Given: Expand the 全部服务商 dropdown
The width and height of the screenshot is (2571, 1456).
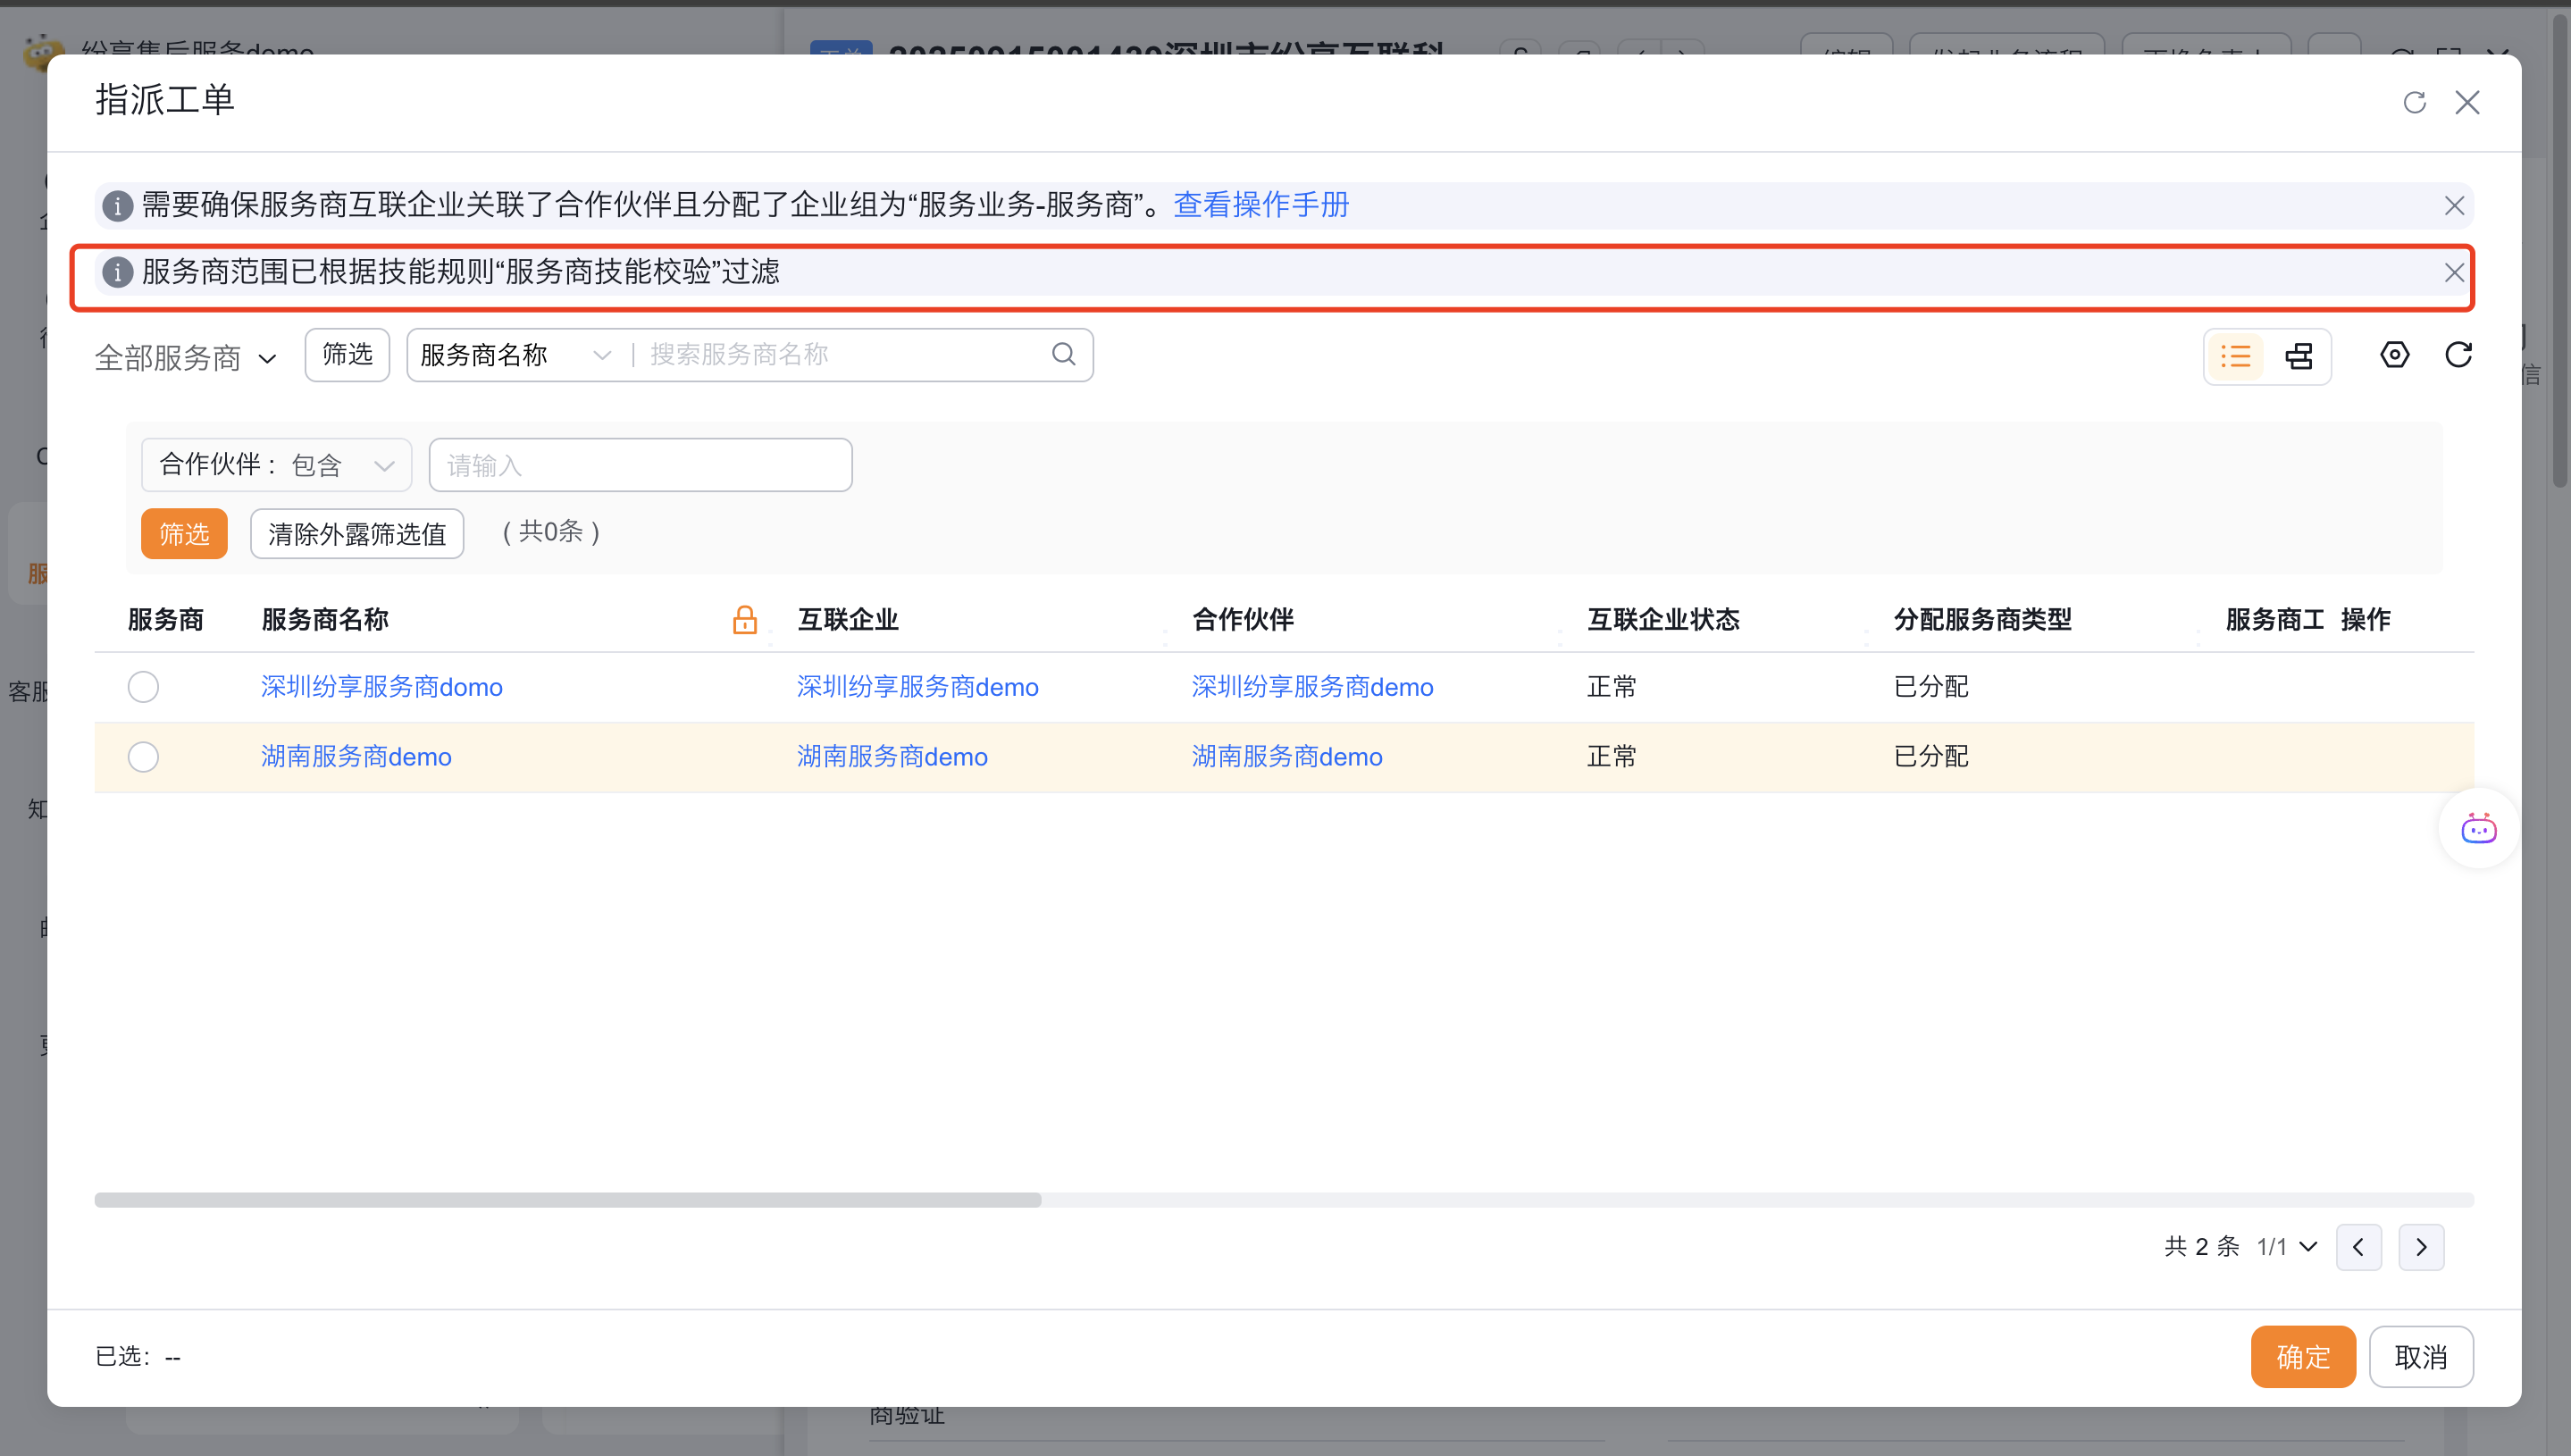Looking at the screenshot, I should pos(186,358).
